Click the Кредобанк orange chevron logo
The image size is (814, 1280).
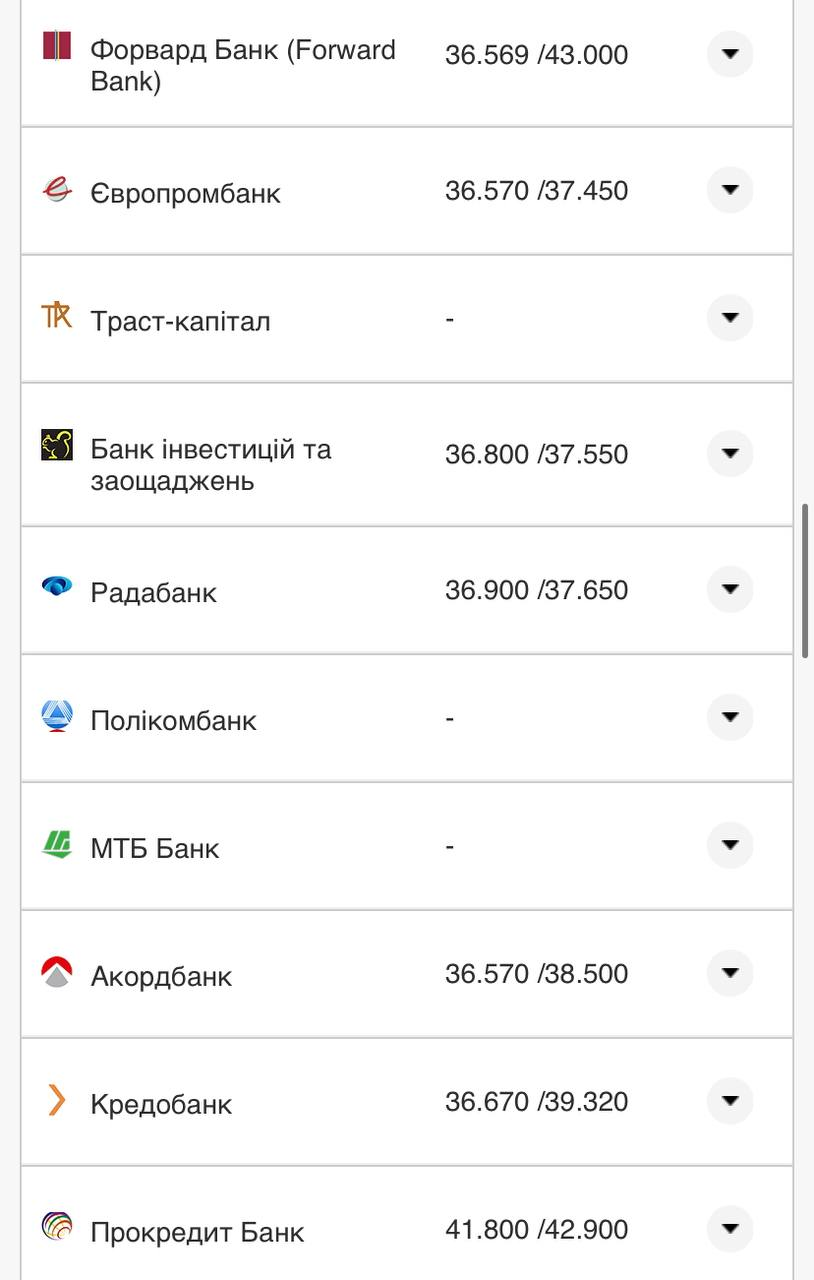(57, 1100)
